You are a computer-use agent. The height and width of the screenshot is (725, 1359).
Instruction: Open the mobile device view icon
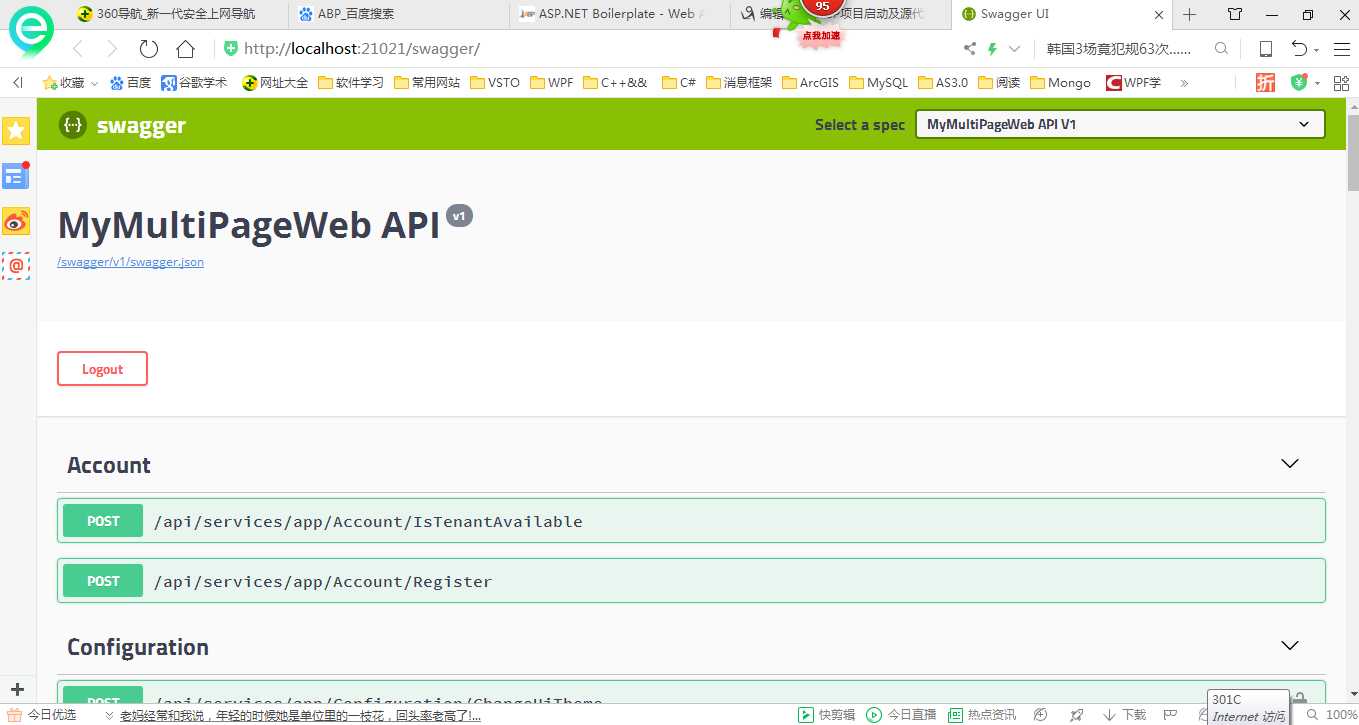(x=1265, y=48)
